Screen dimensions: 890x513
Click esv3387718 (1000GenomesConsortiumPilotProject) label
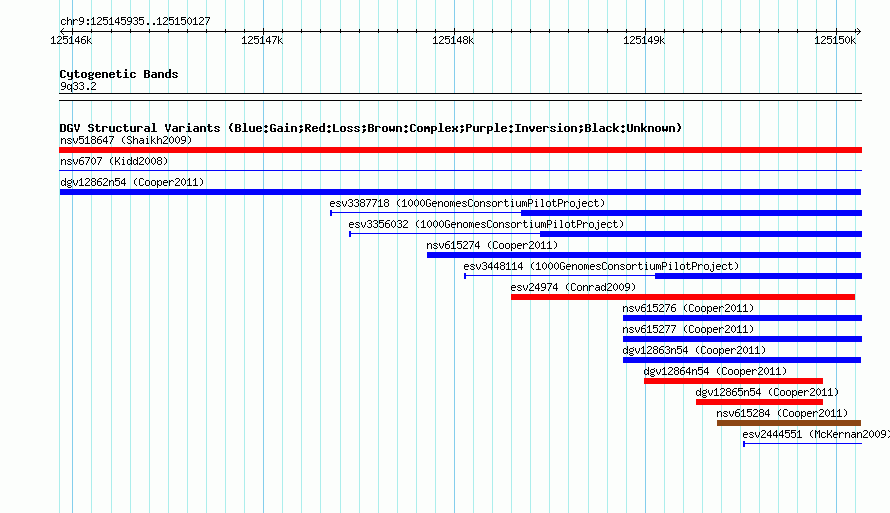[x=467, y=203]
